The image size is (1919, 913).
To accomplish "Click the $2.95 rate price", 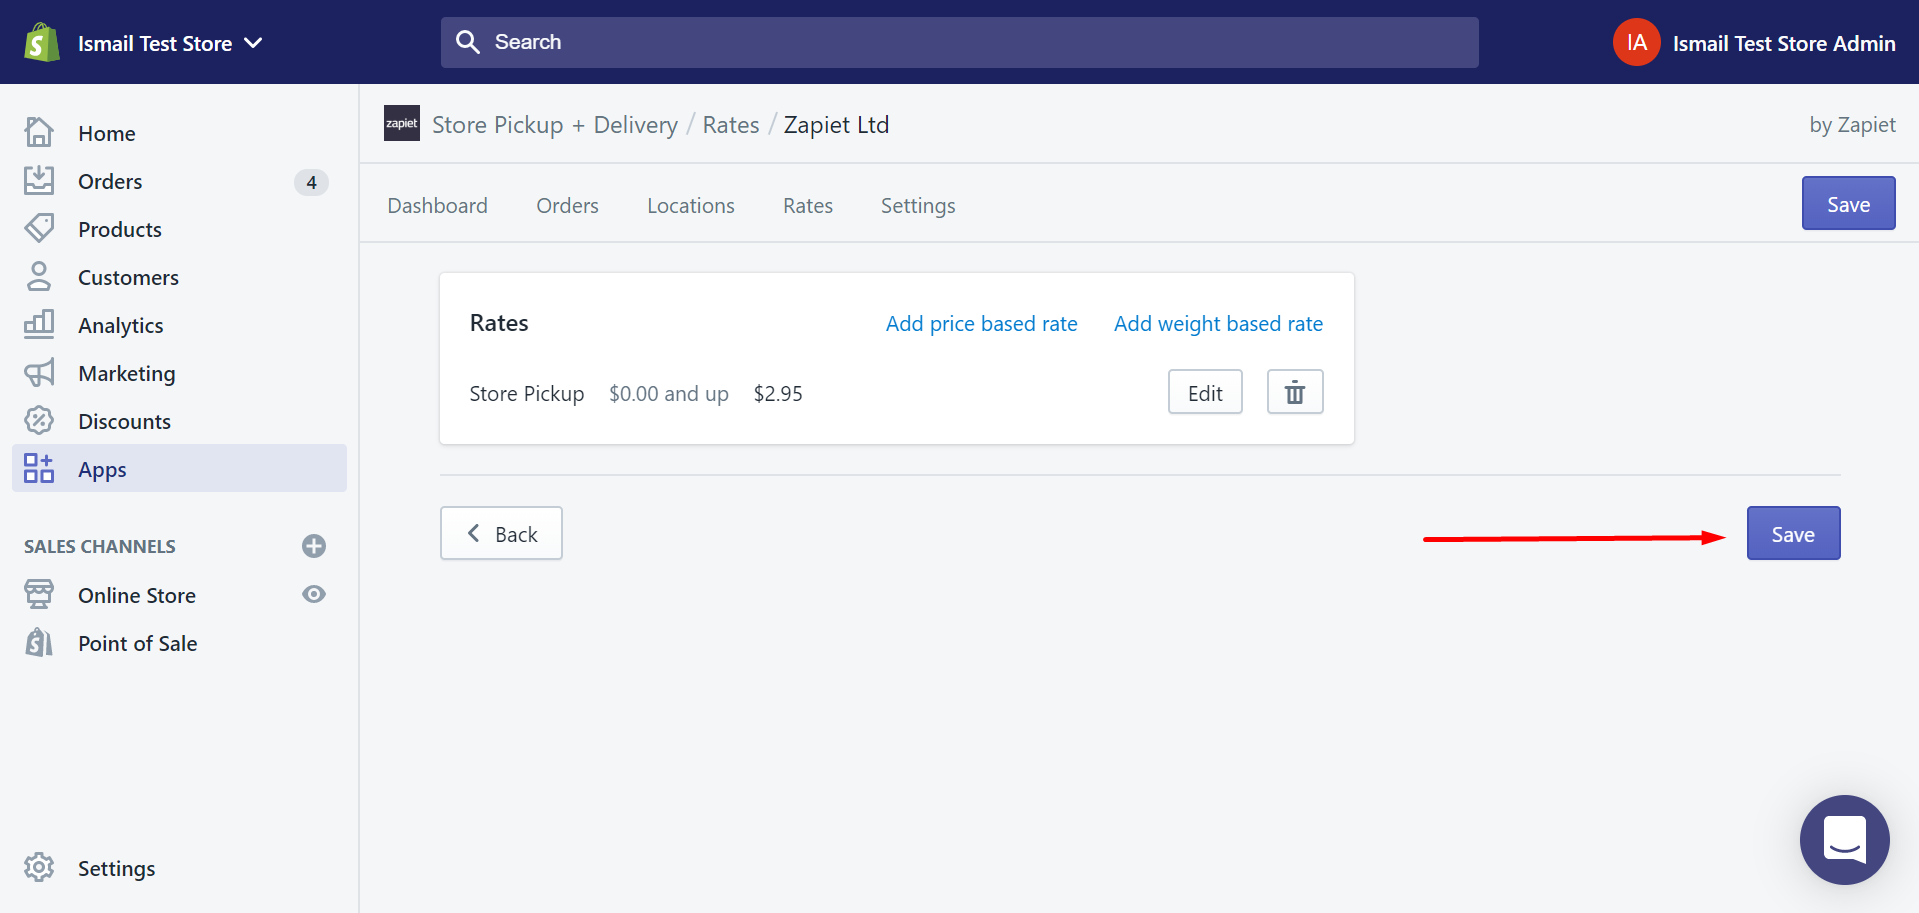I will (778, 393).
